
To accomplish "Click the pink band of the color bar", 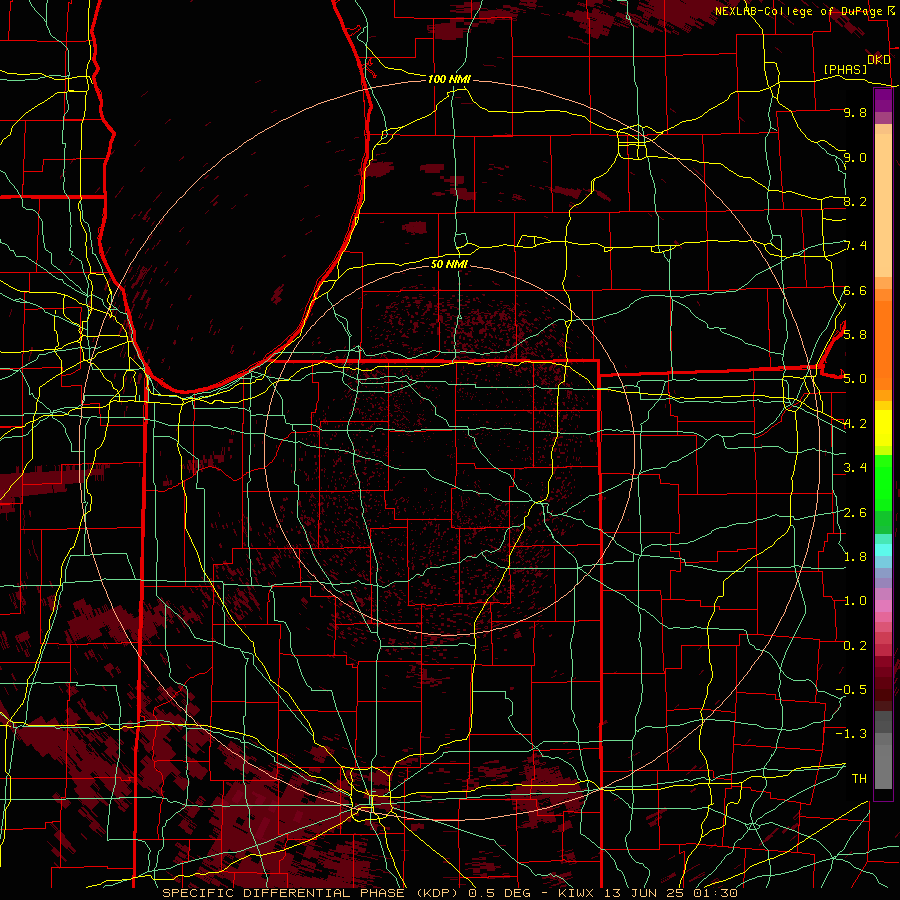I will point(883,606).
